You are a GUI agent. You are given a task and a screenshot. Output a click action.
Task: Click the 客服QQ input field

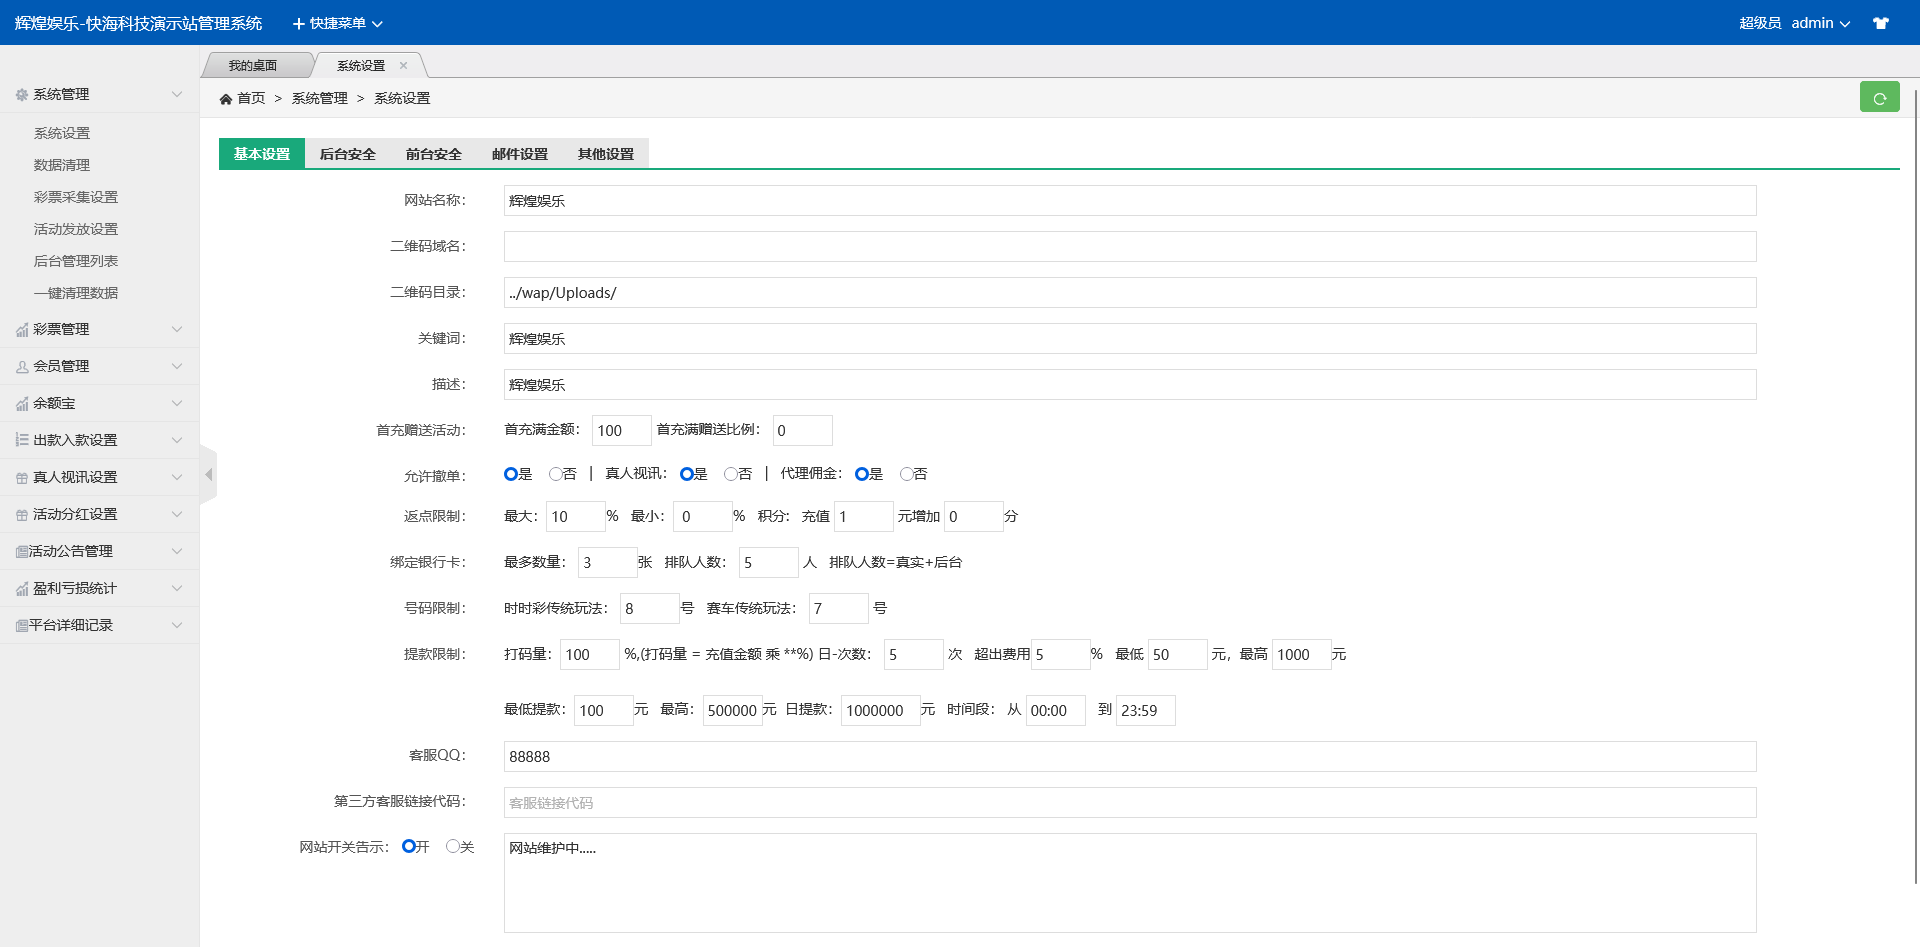(x=1129, y=757)
